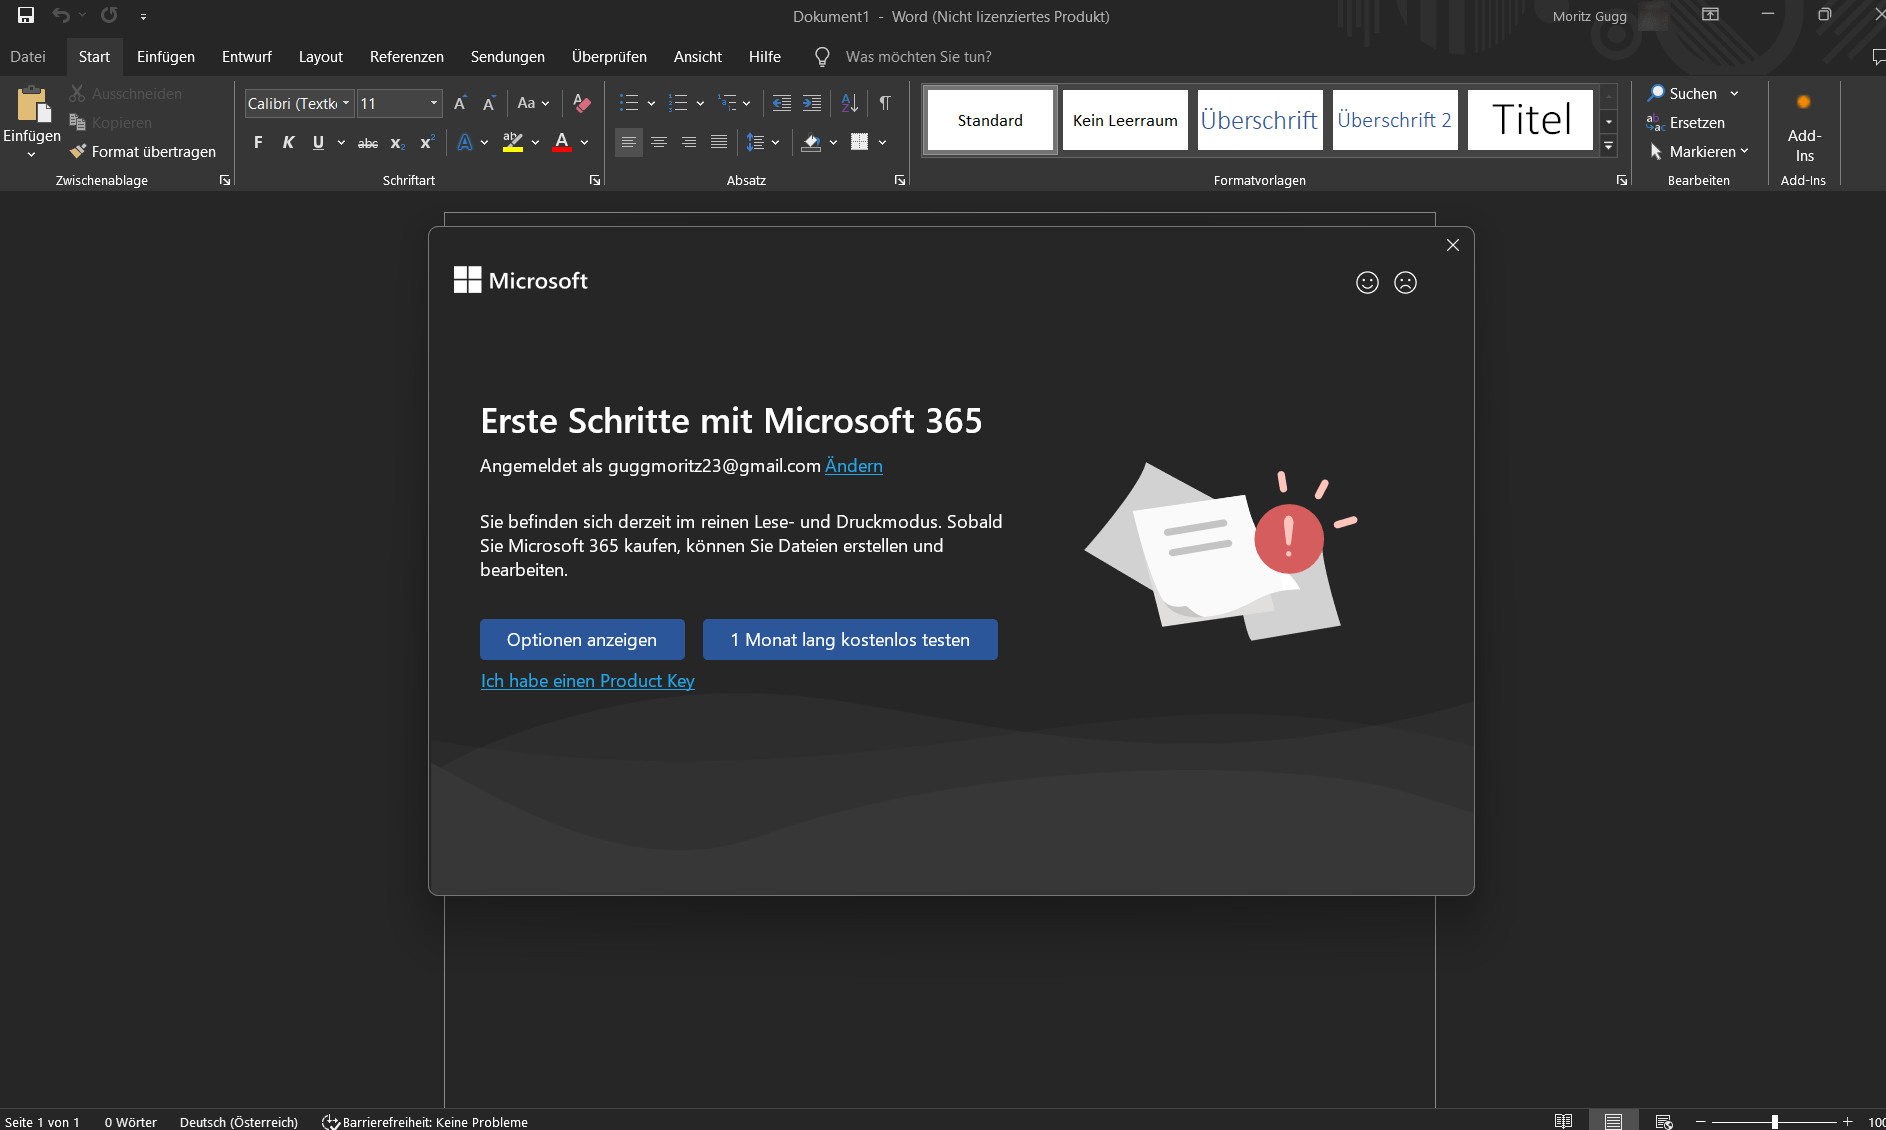Apply strikethrough formatting
Viewport: 1886px width, 1130px height.
368,143
